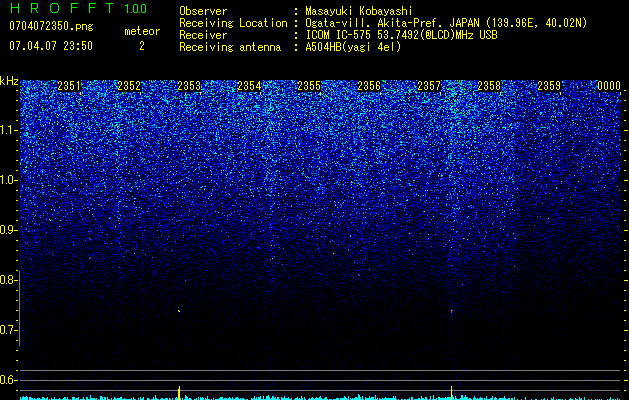Click the meteor count label
Viewport: 629px width, 400px height.
[142, 31]
